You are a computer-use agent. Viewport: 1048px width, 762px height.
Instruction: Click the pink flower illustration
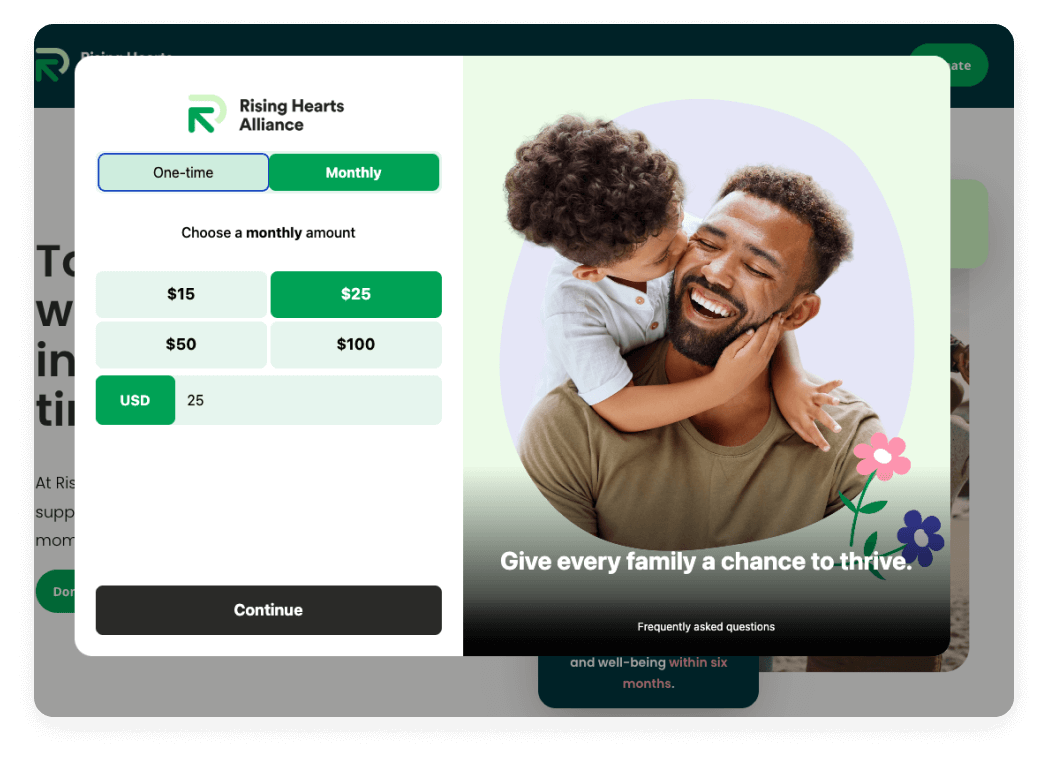[x=882, y=457]
